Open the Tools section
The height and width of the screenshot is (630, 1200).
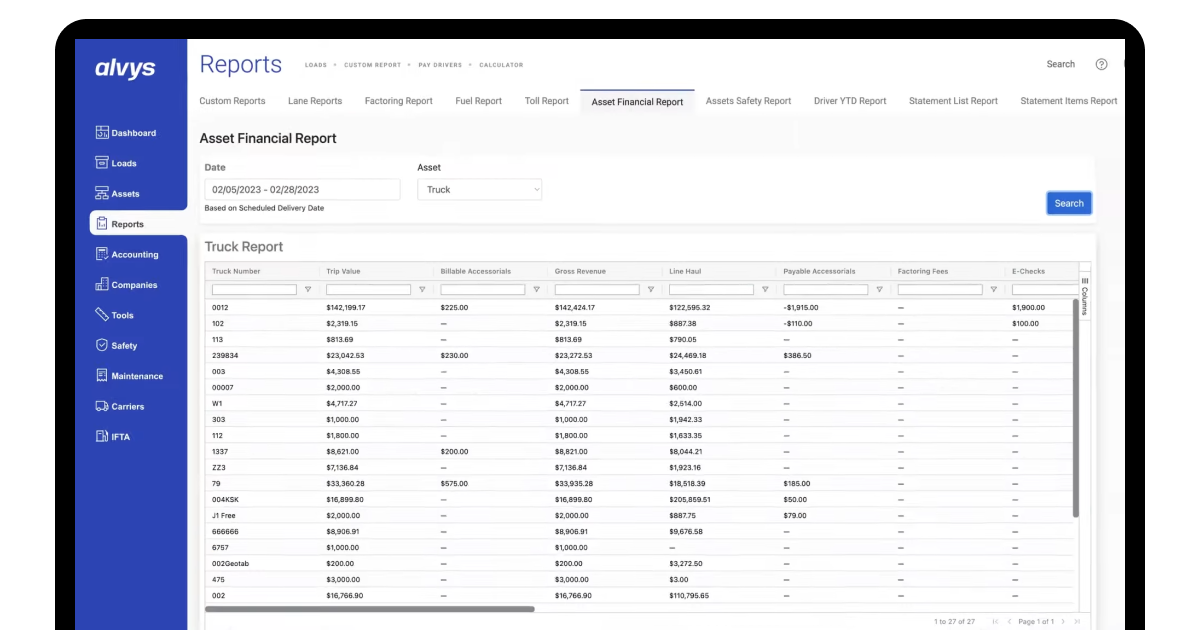pos(114,315)
